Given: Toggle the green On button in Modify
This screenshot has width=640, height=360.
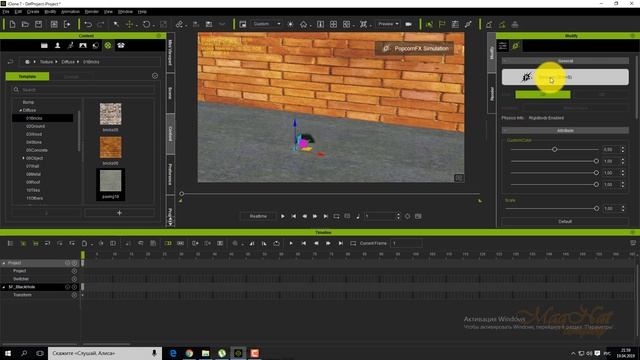Looking at the screenshot, I should 543,94.
